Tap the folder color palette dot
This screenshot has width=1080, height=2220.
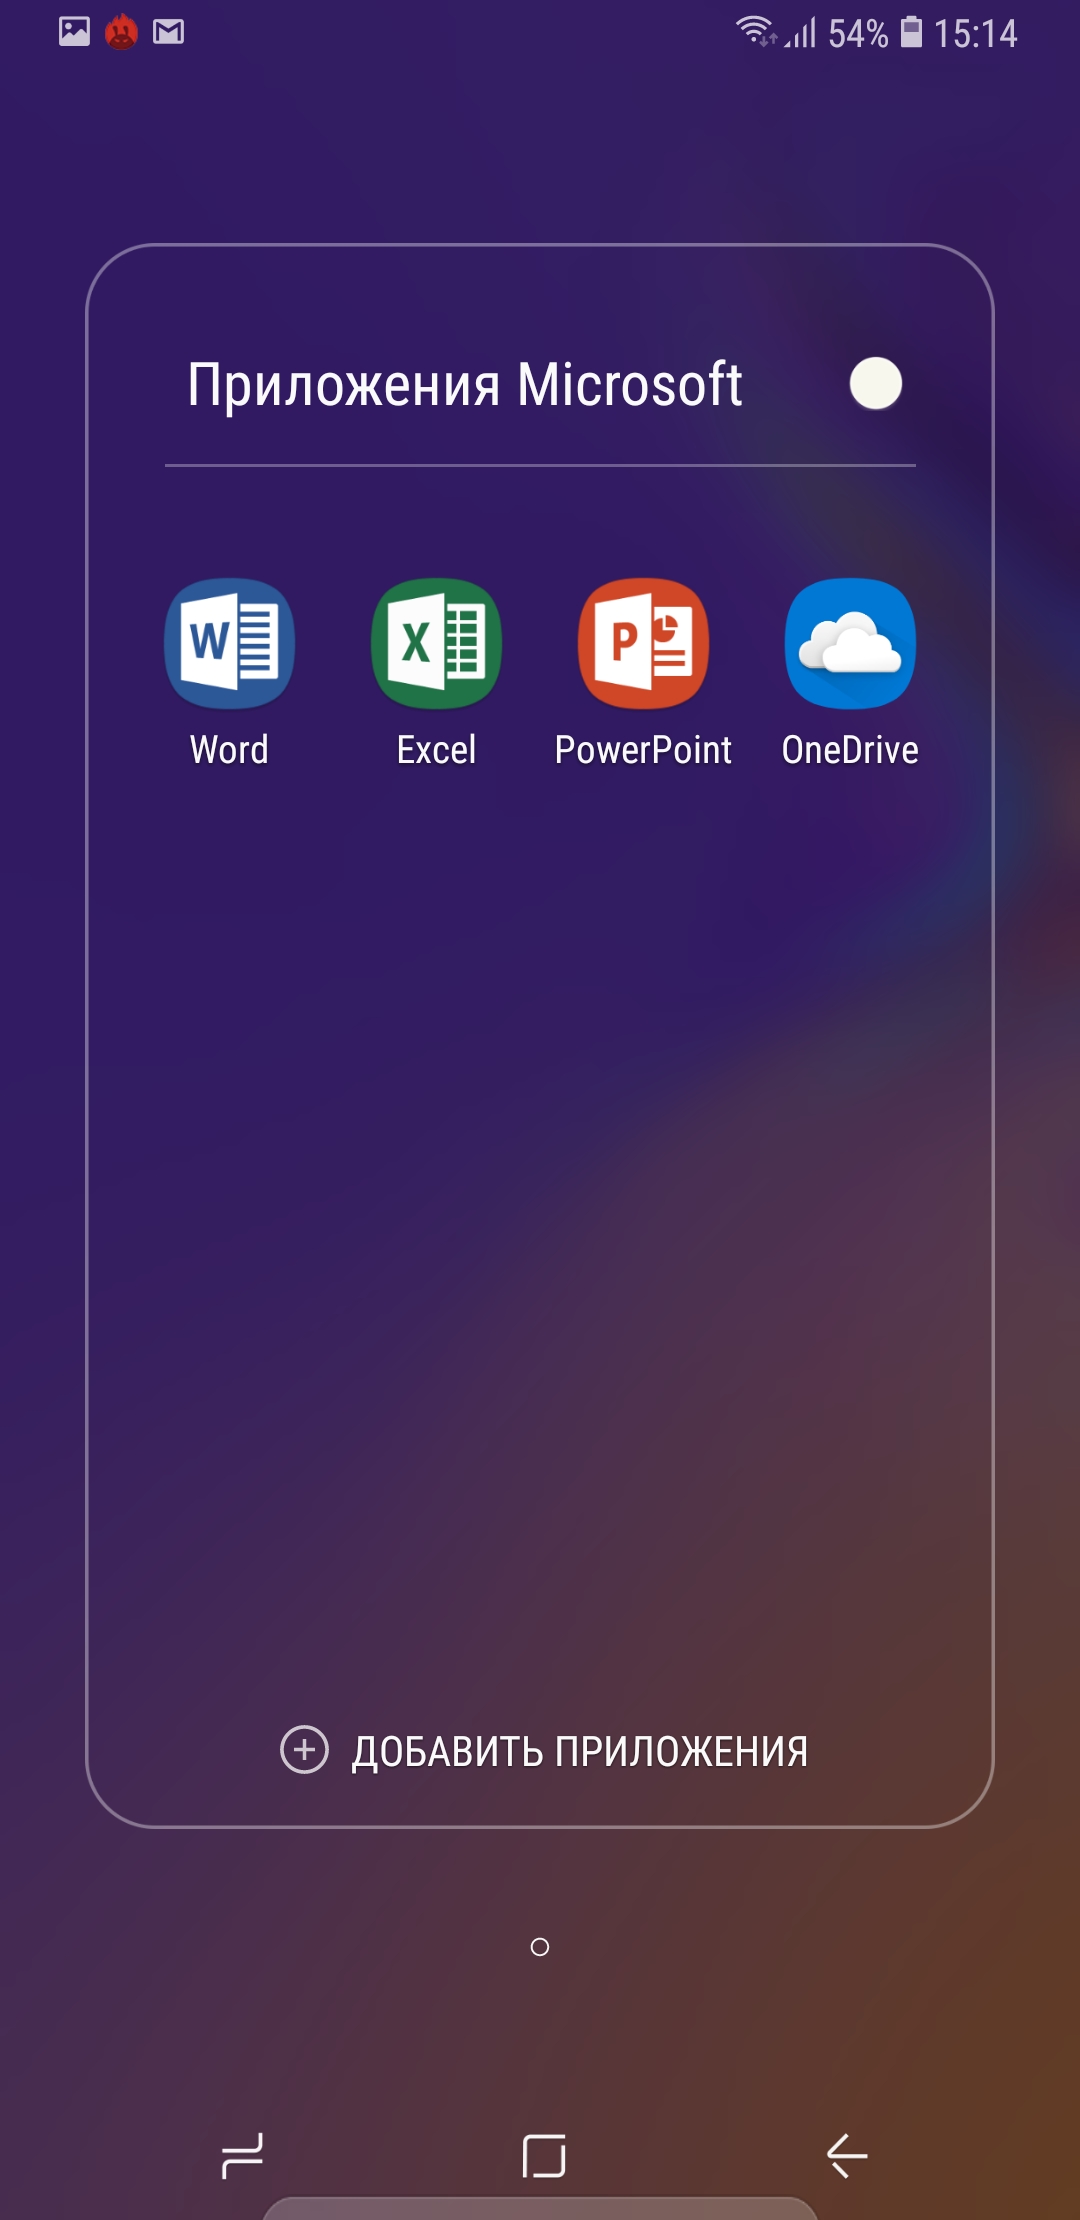click(x=876, y=384)
